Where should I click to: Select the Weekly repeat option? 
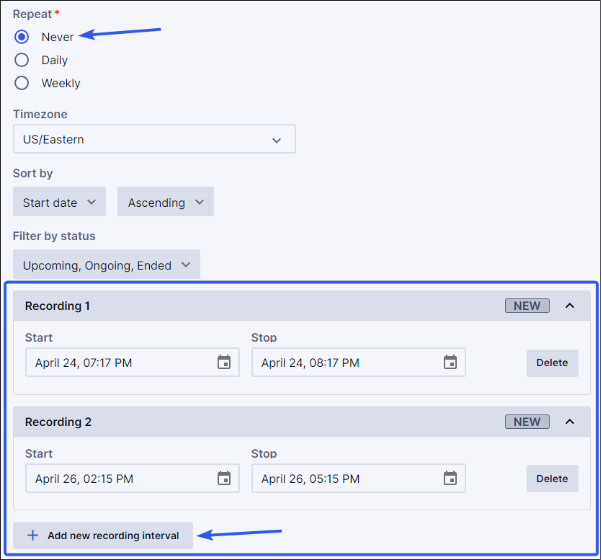[22, 83]
